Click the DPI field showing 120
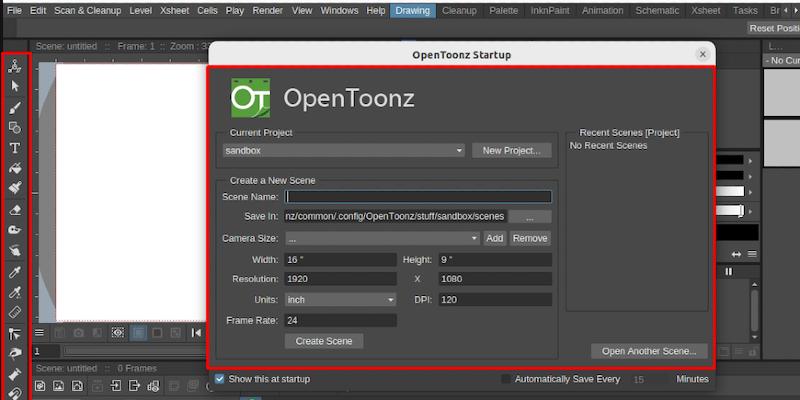 click(495, 299)
